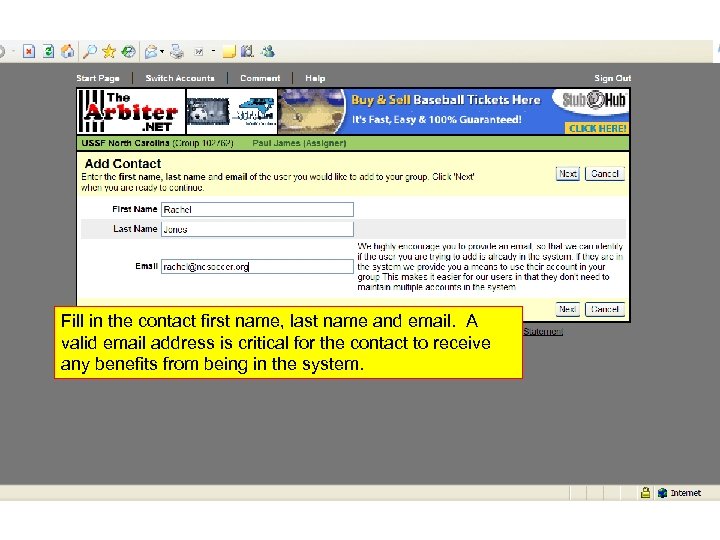Click the soccer ball association logo image

pyautogui.click(x=208, y=112)
